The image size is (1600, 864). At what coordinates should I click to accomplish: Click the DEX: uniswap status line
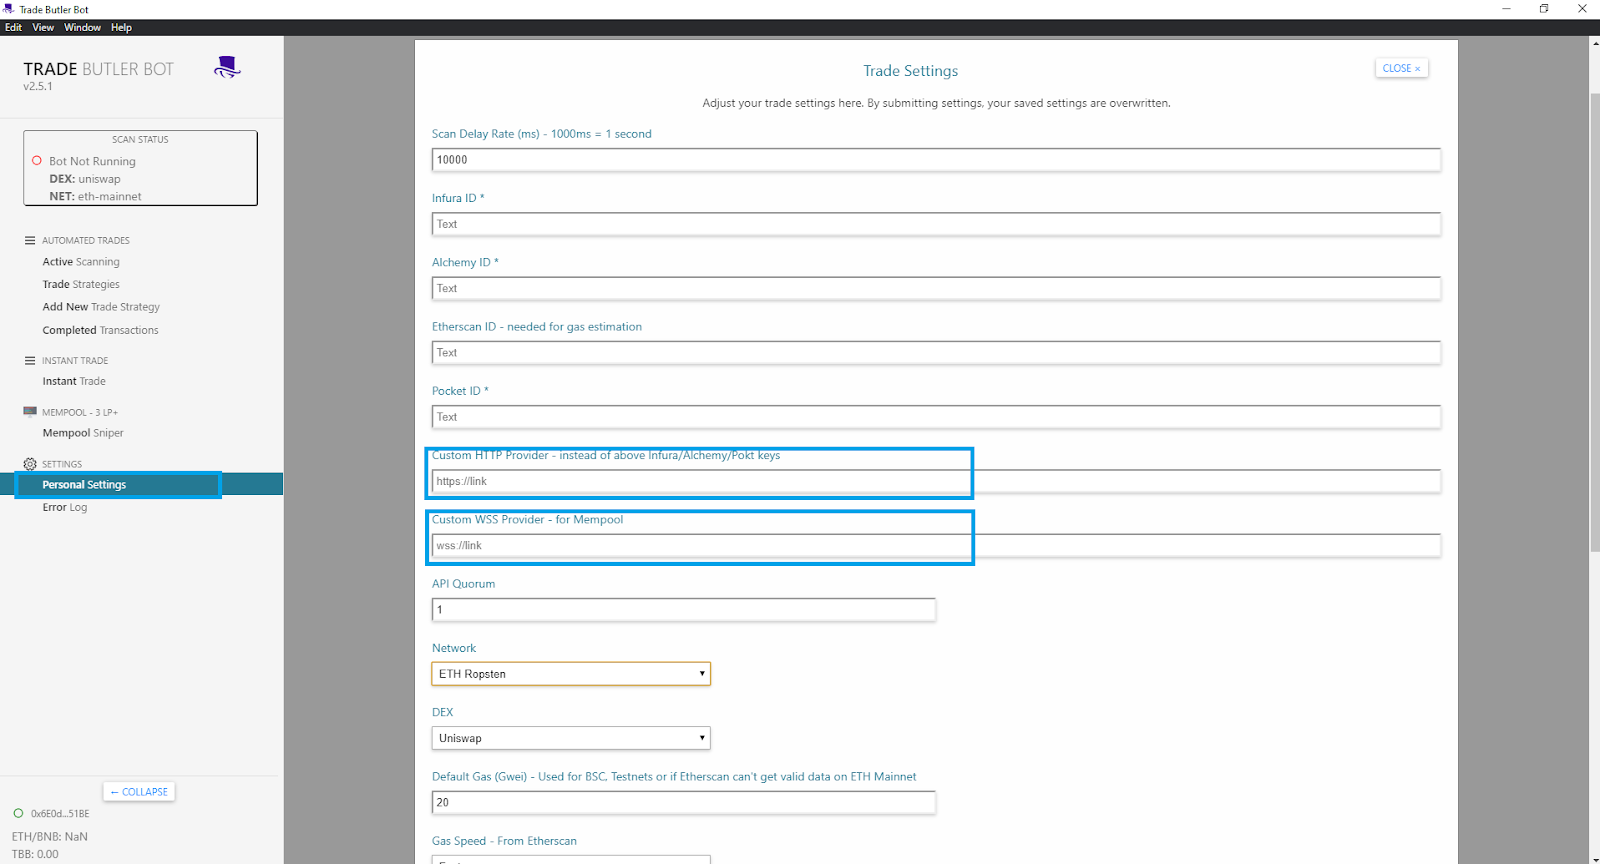(x=85, y=179)
